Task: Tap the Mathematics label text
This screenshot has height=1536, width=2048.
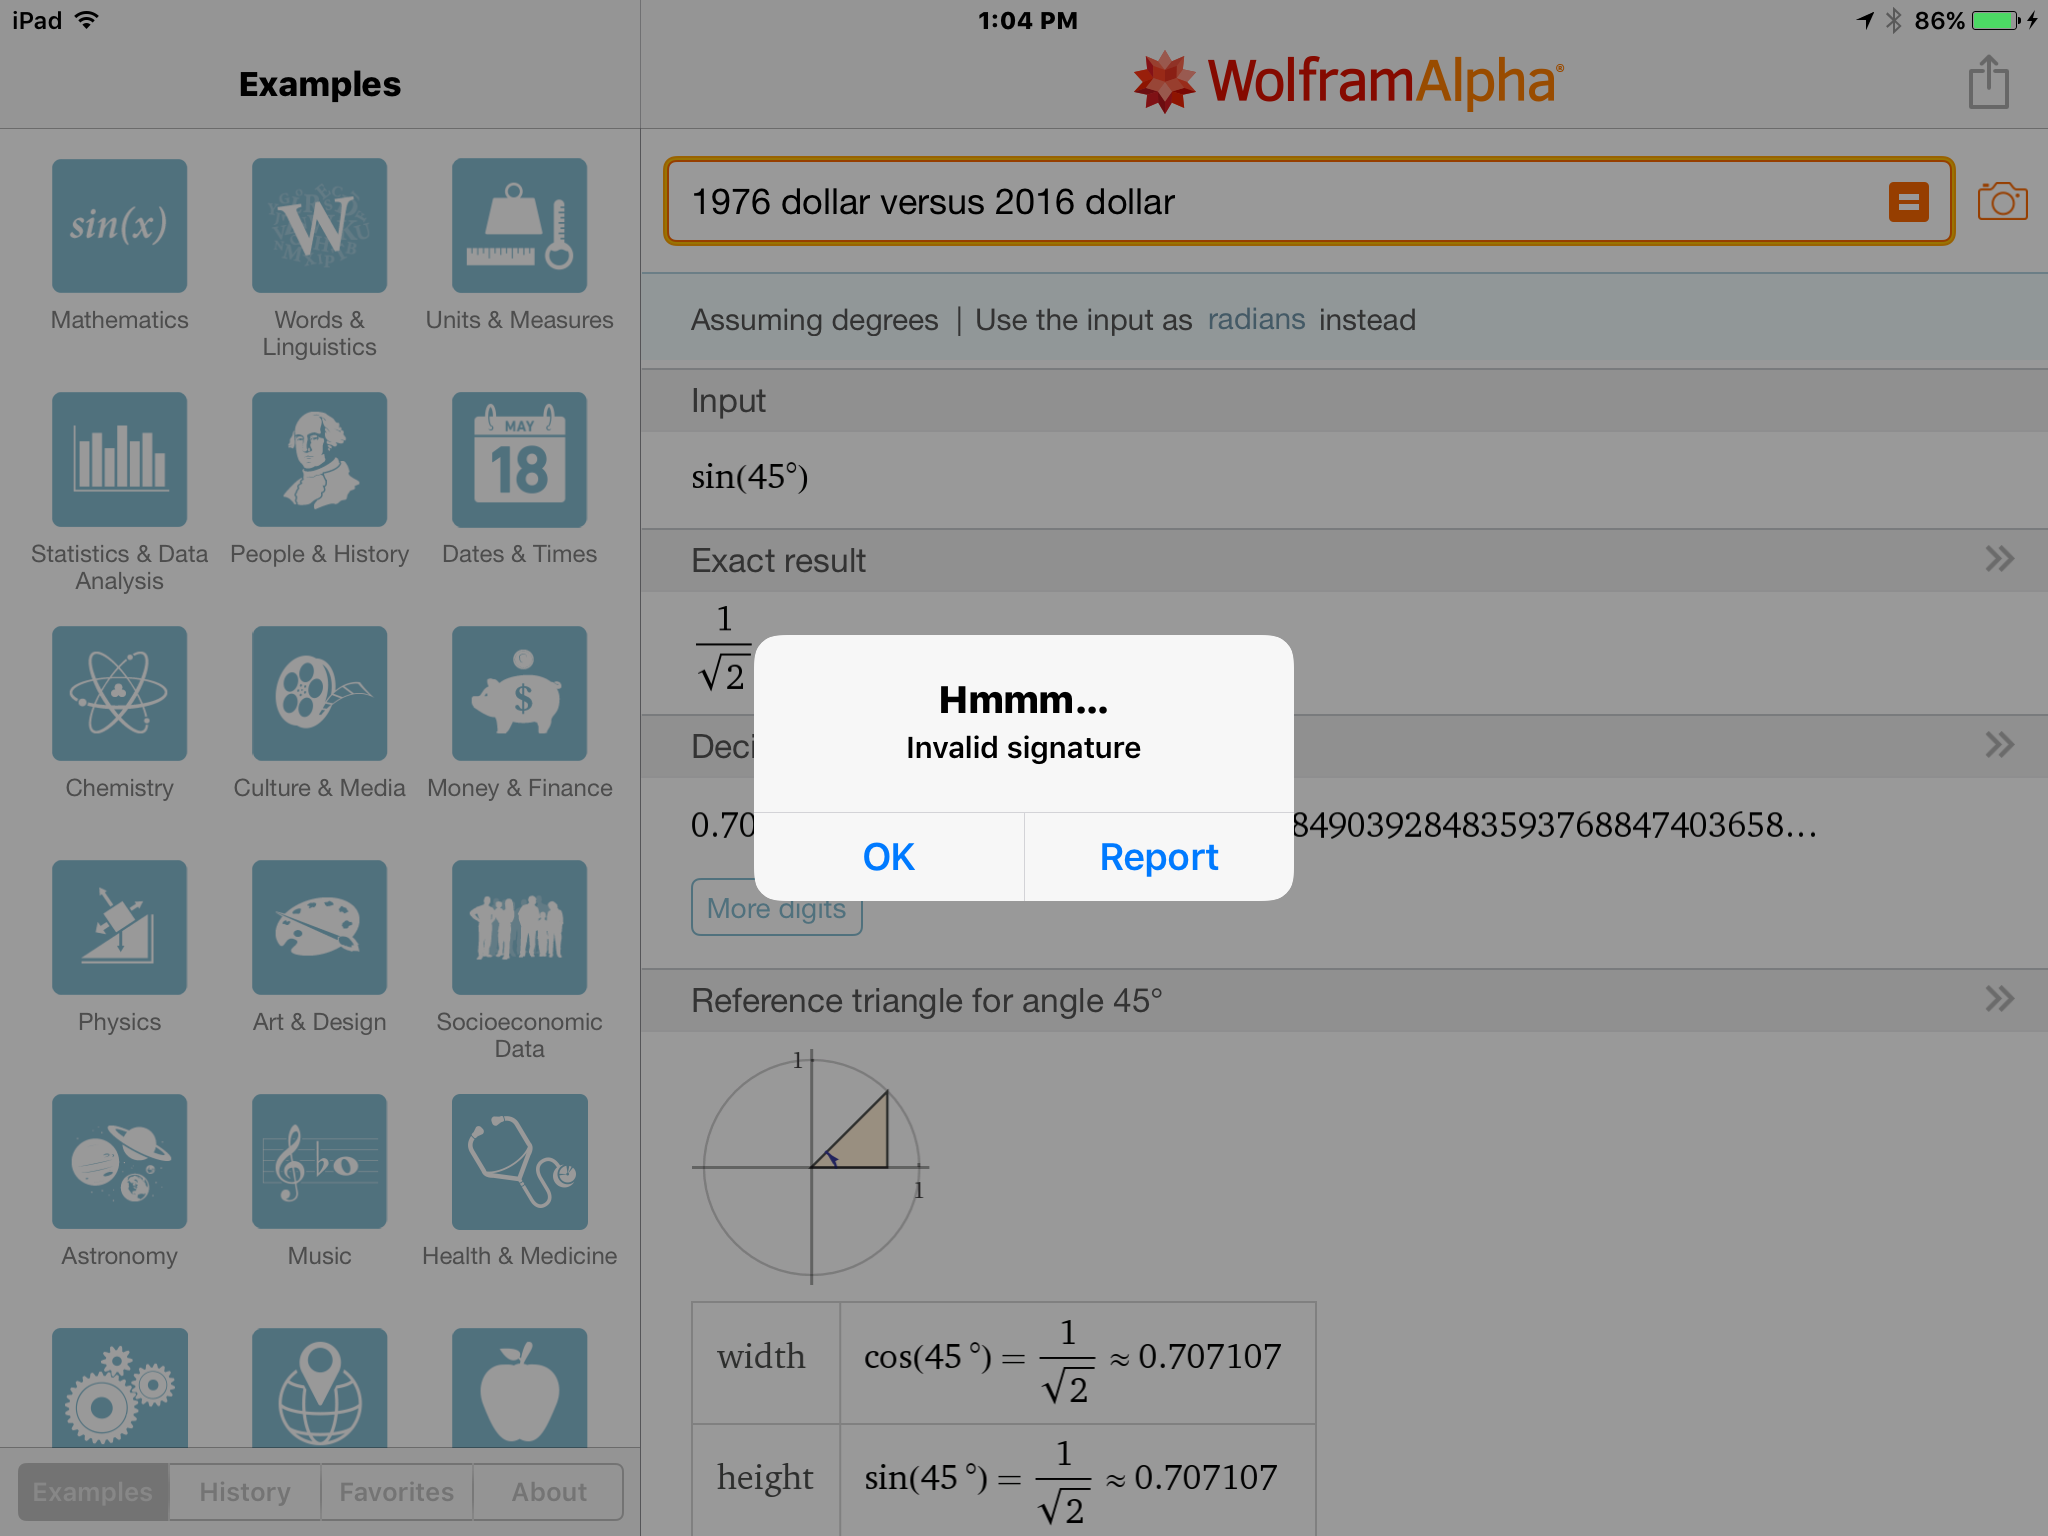Action: (119, 320)
